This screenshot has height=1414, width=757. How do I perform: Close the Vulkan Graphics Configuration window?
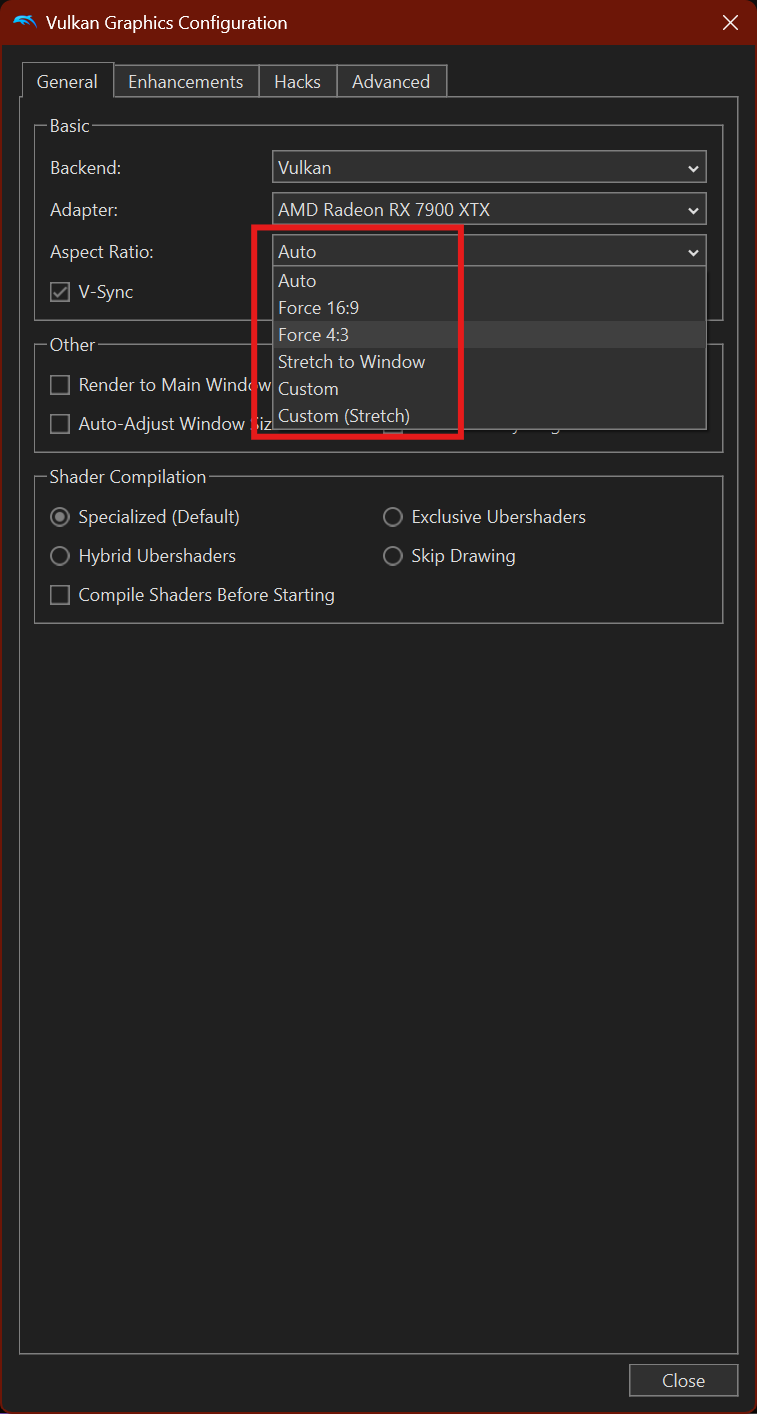click(731, 22)
